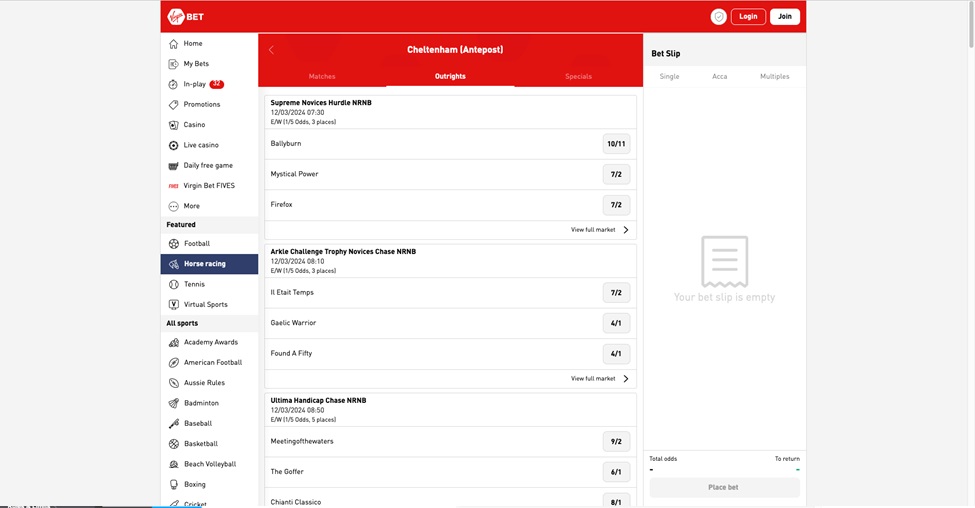The image size is (975, 508).
Task: Switch to Acca bet slip tab
Action: [719, 77]
